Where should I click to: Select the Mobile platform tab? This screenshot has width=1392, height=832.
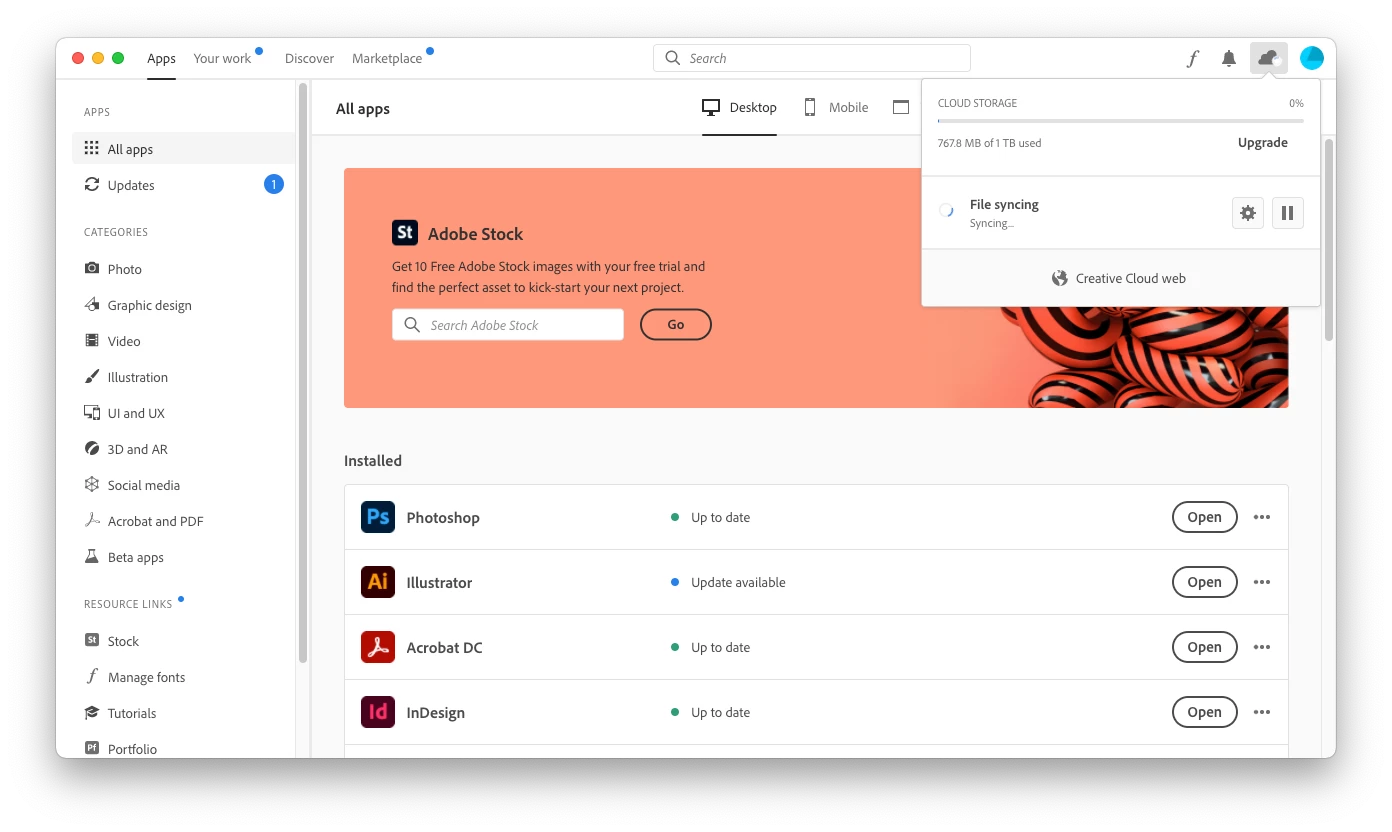click(836, 107)
